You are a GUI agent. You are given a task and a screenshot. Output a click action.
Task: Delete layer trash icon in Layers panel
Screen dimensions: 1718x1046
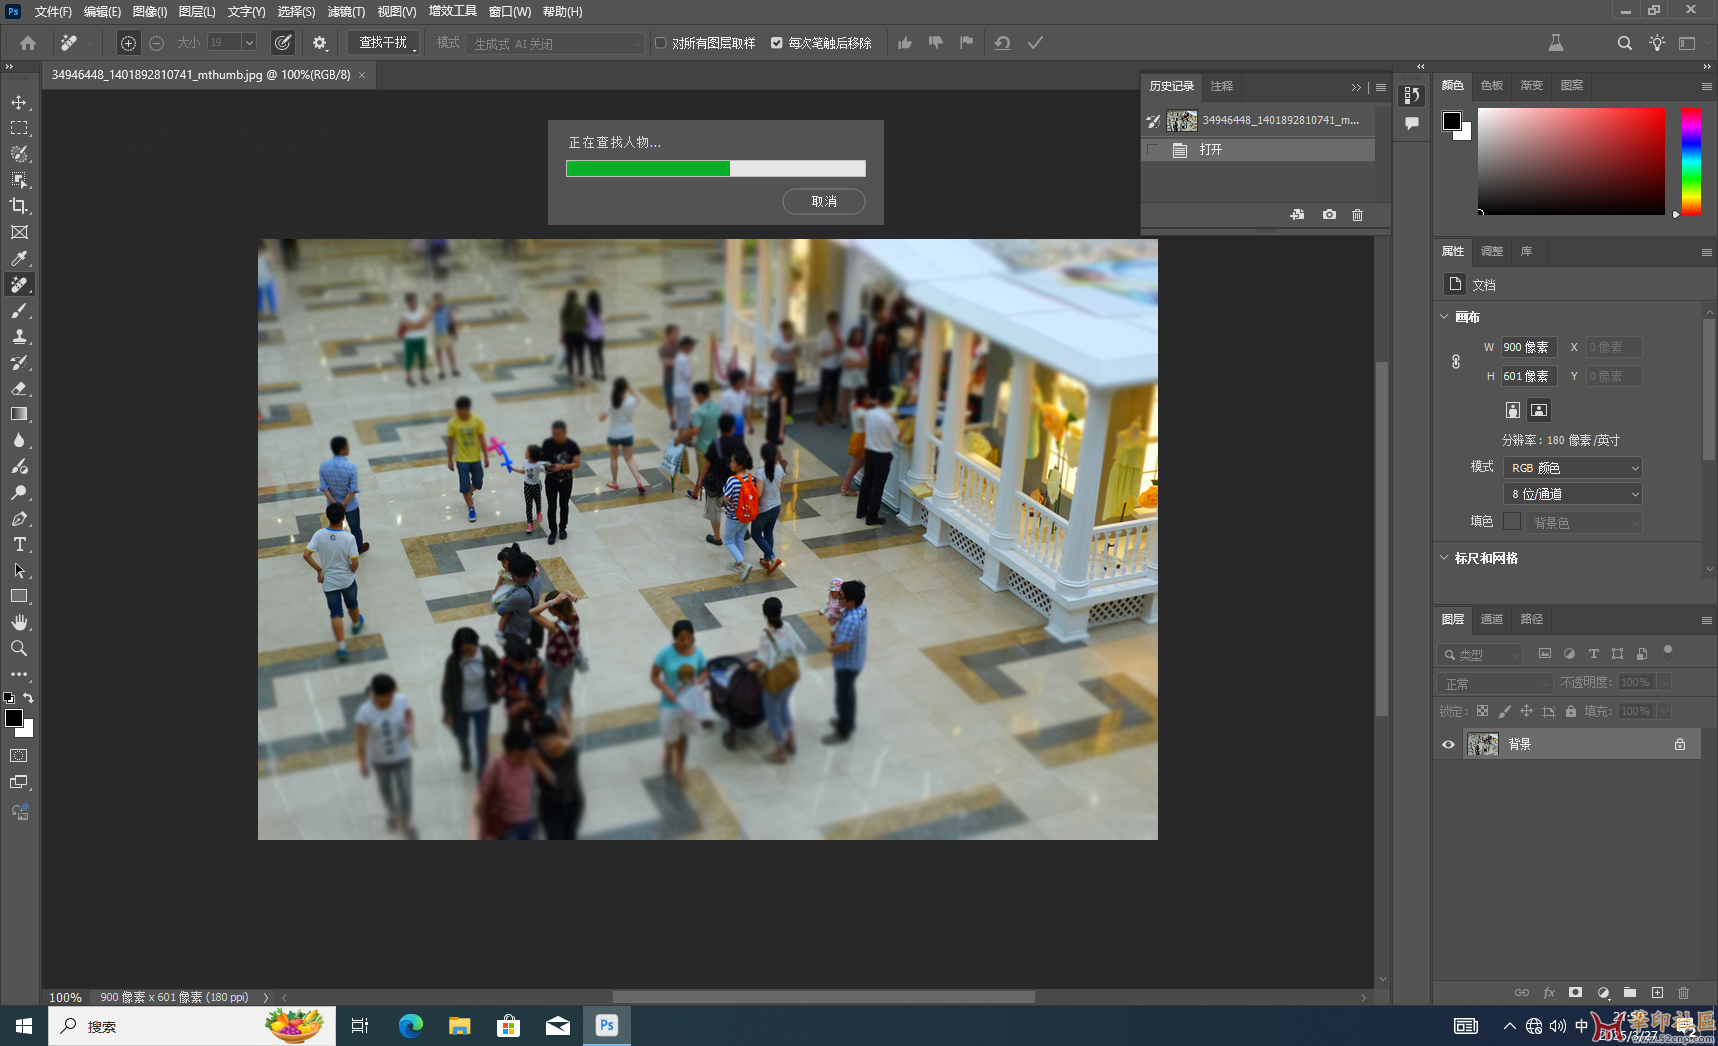pos(1683,993)
